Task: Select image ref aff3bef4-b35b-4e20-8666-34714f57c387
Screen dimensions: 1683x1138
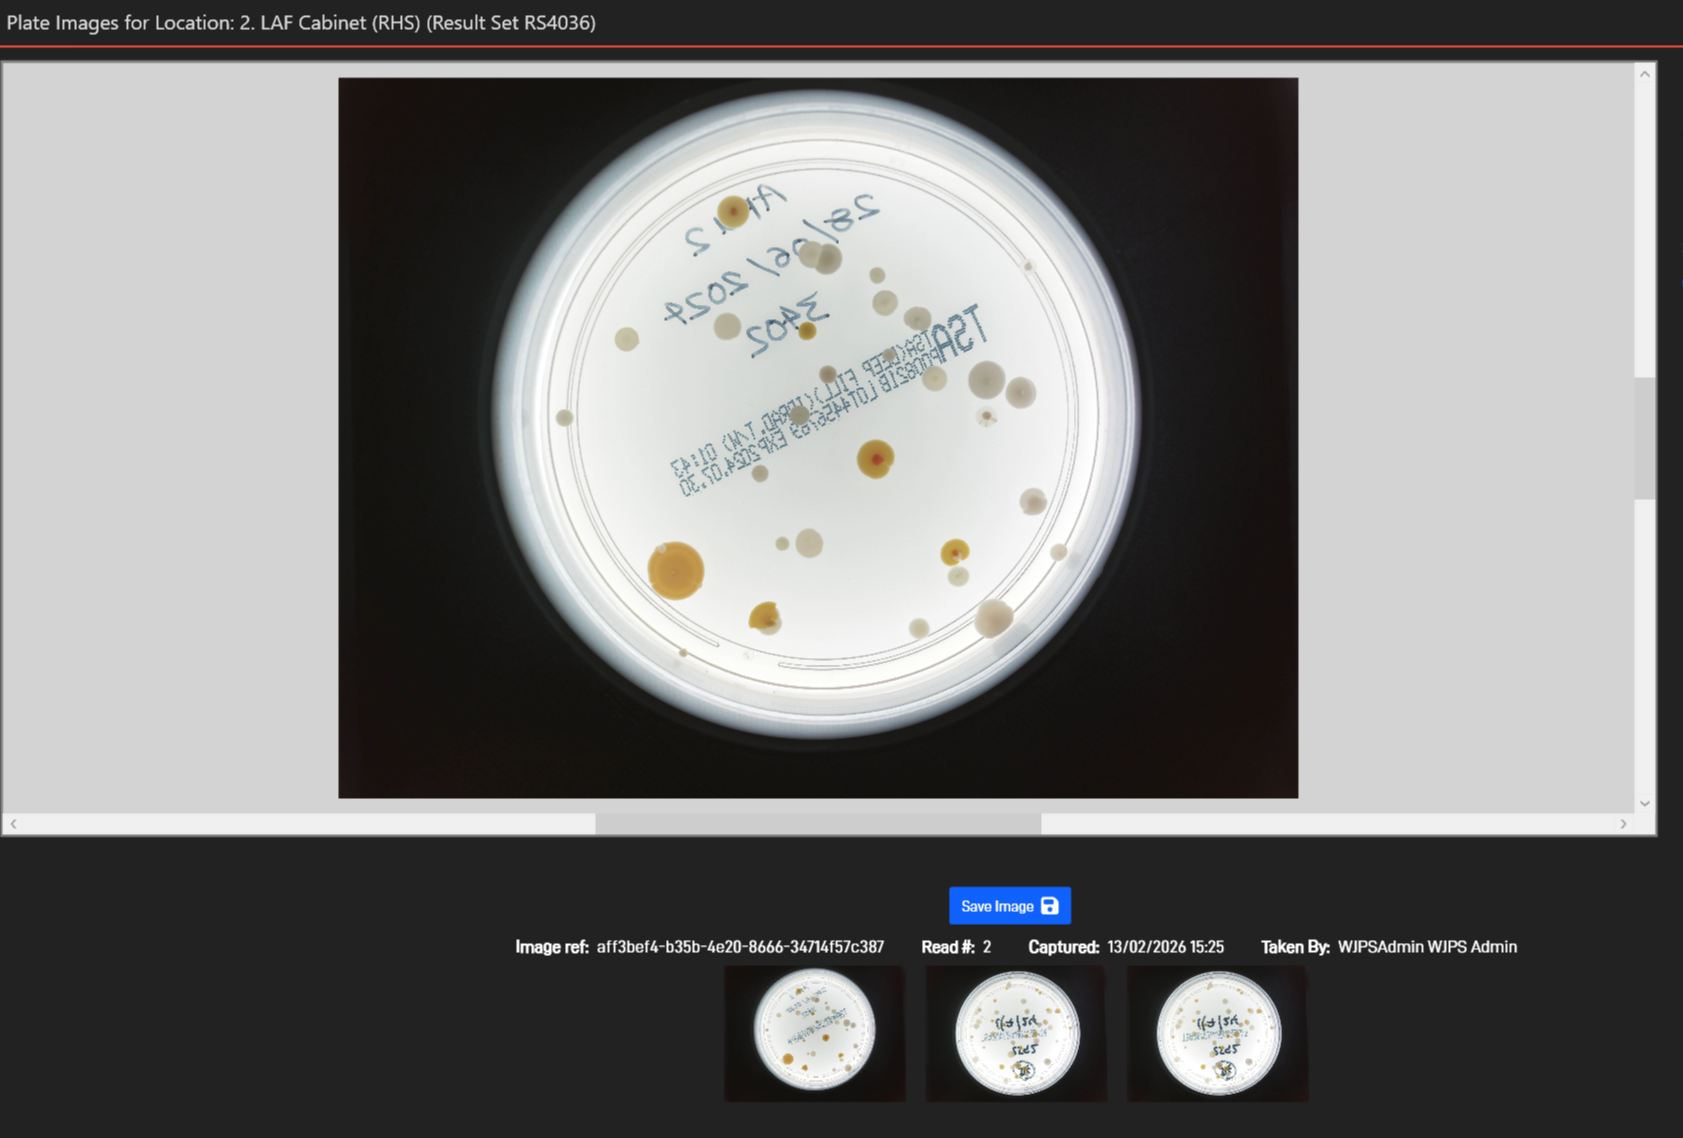Action: (x=740, y=947)
